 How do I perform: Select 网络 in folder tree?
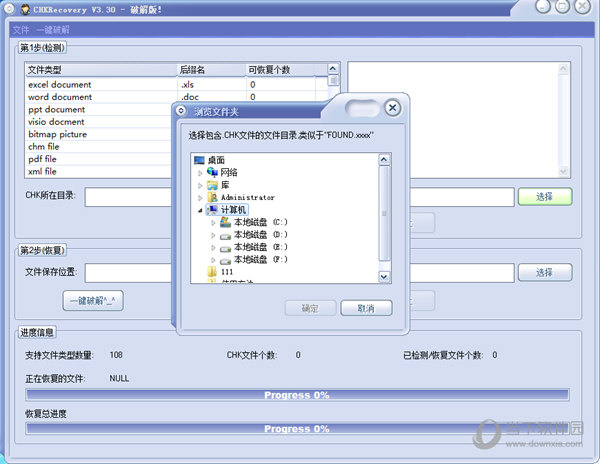pyautogui.click(x=229, y=173)
